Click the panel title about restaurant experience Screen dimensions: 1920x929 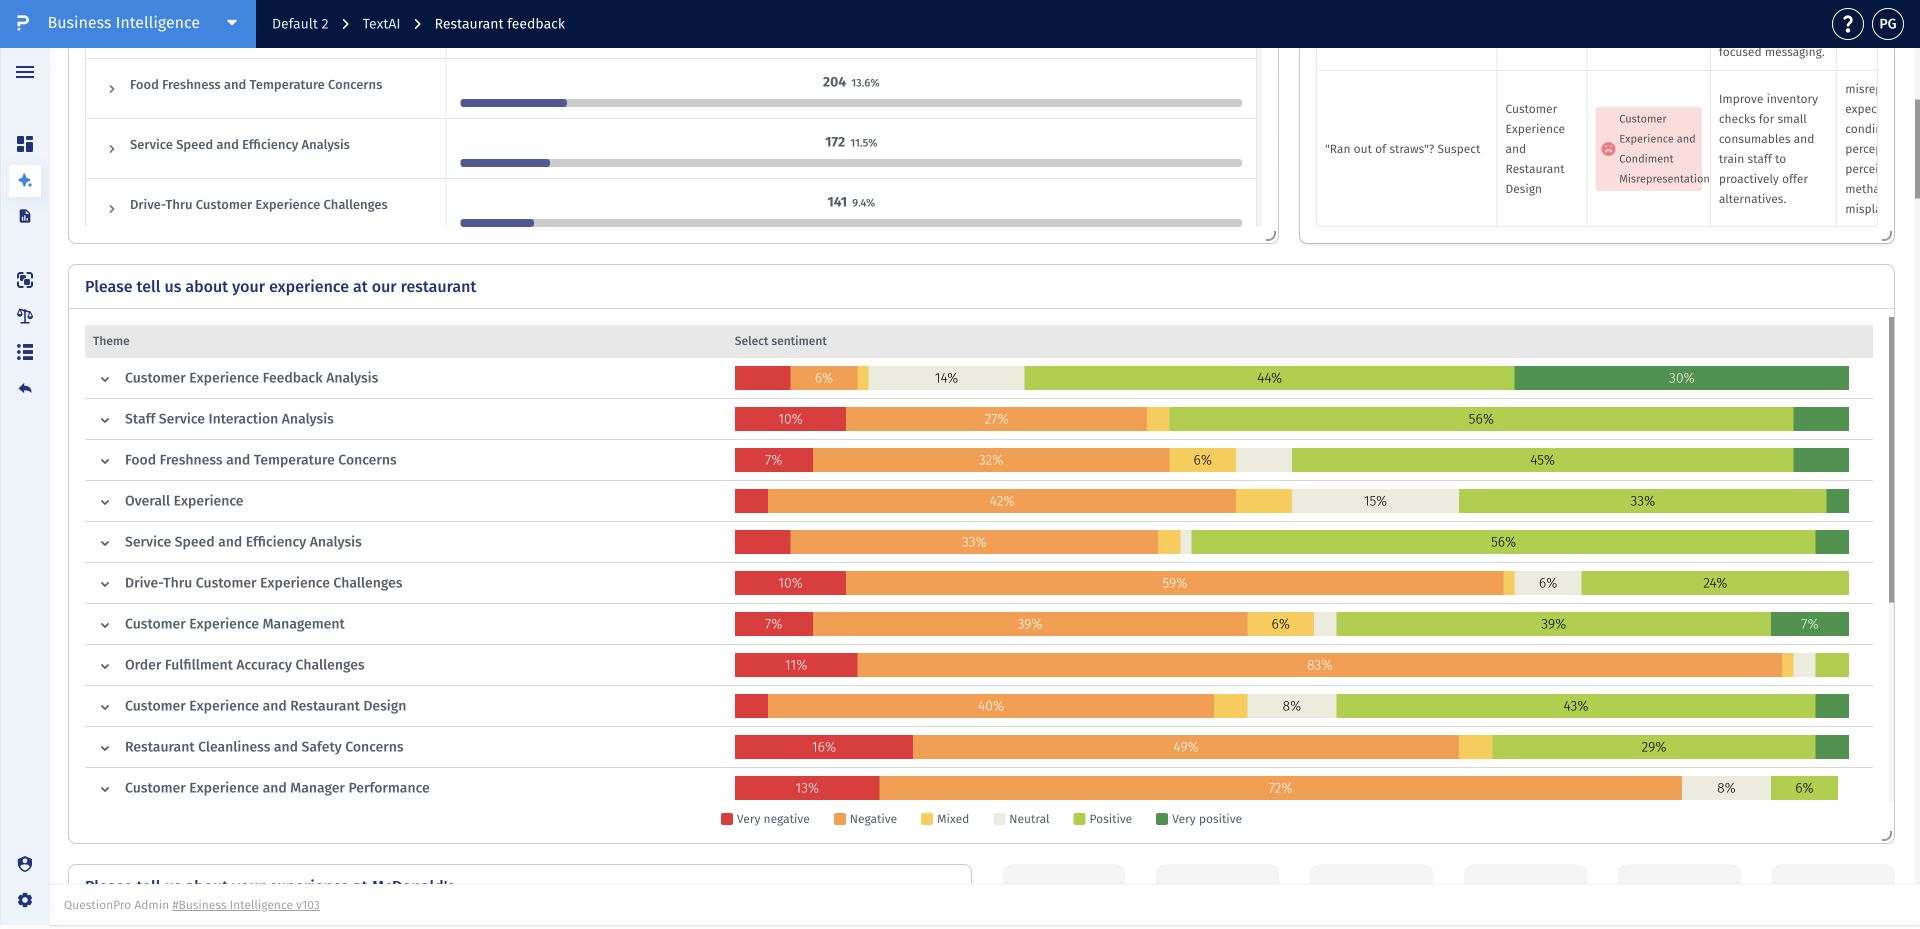point(280,287)
